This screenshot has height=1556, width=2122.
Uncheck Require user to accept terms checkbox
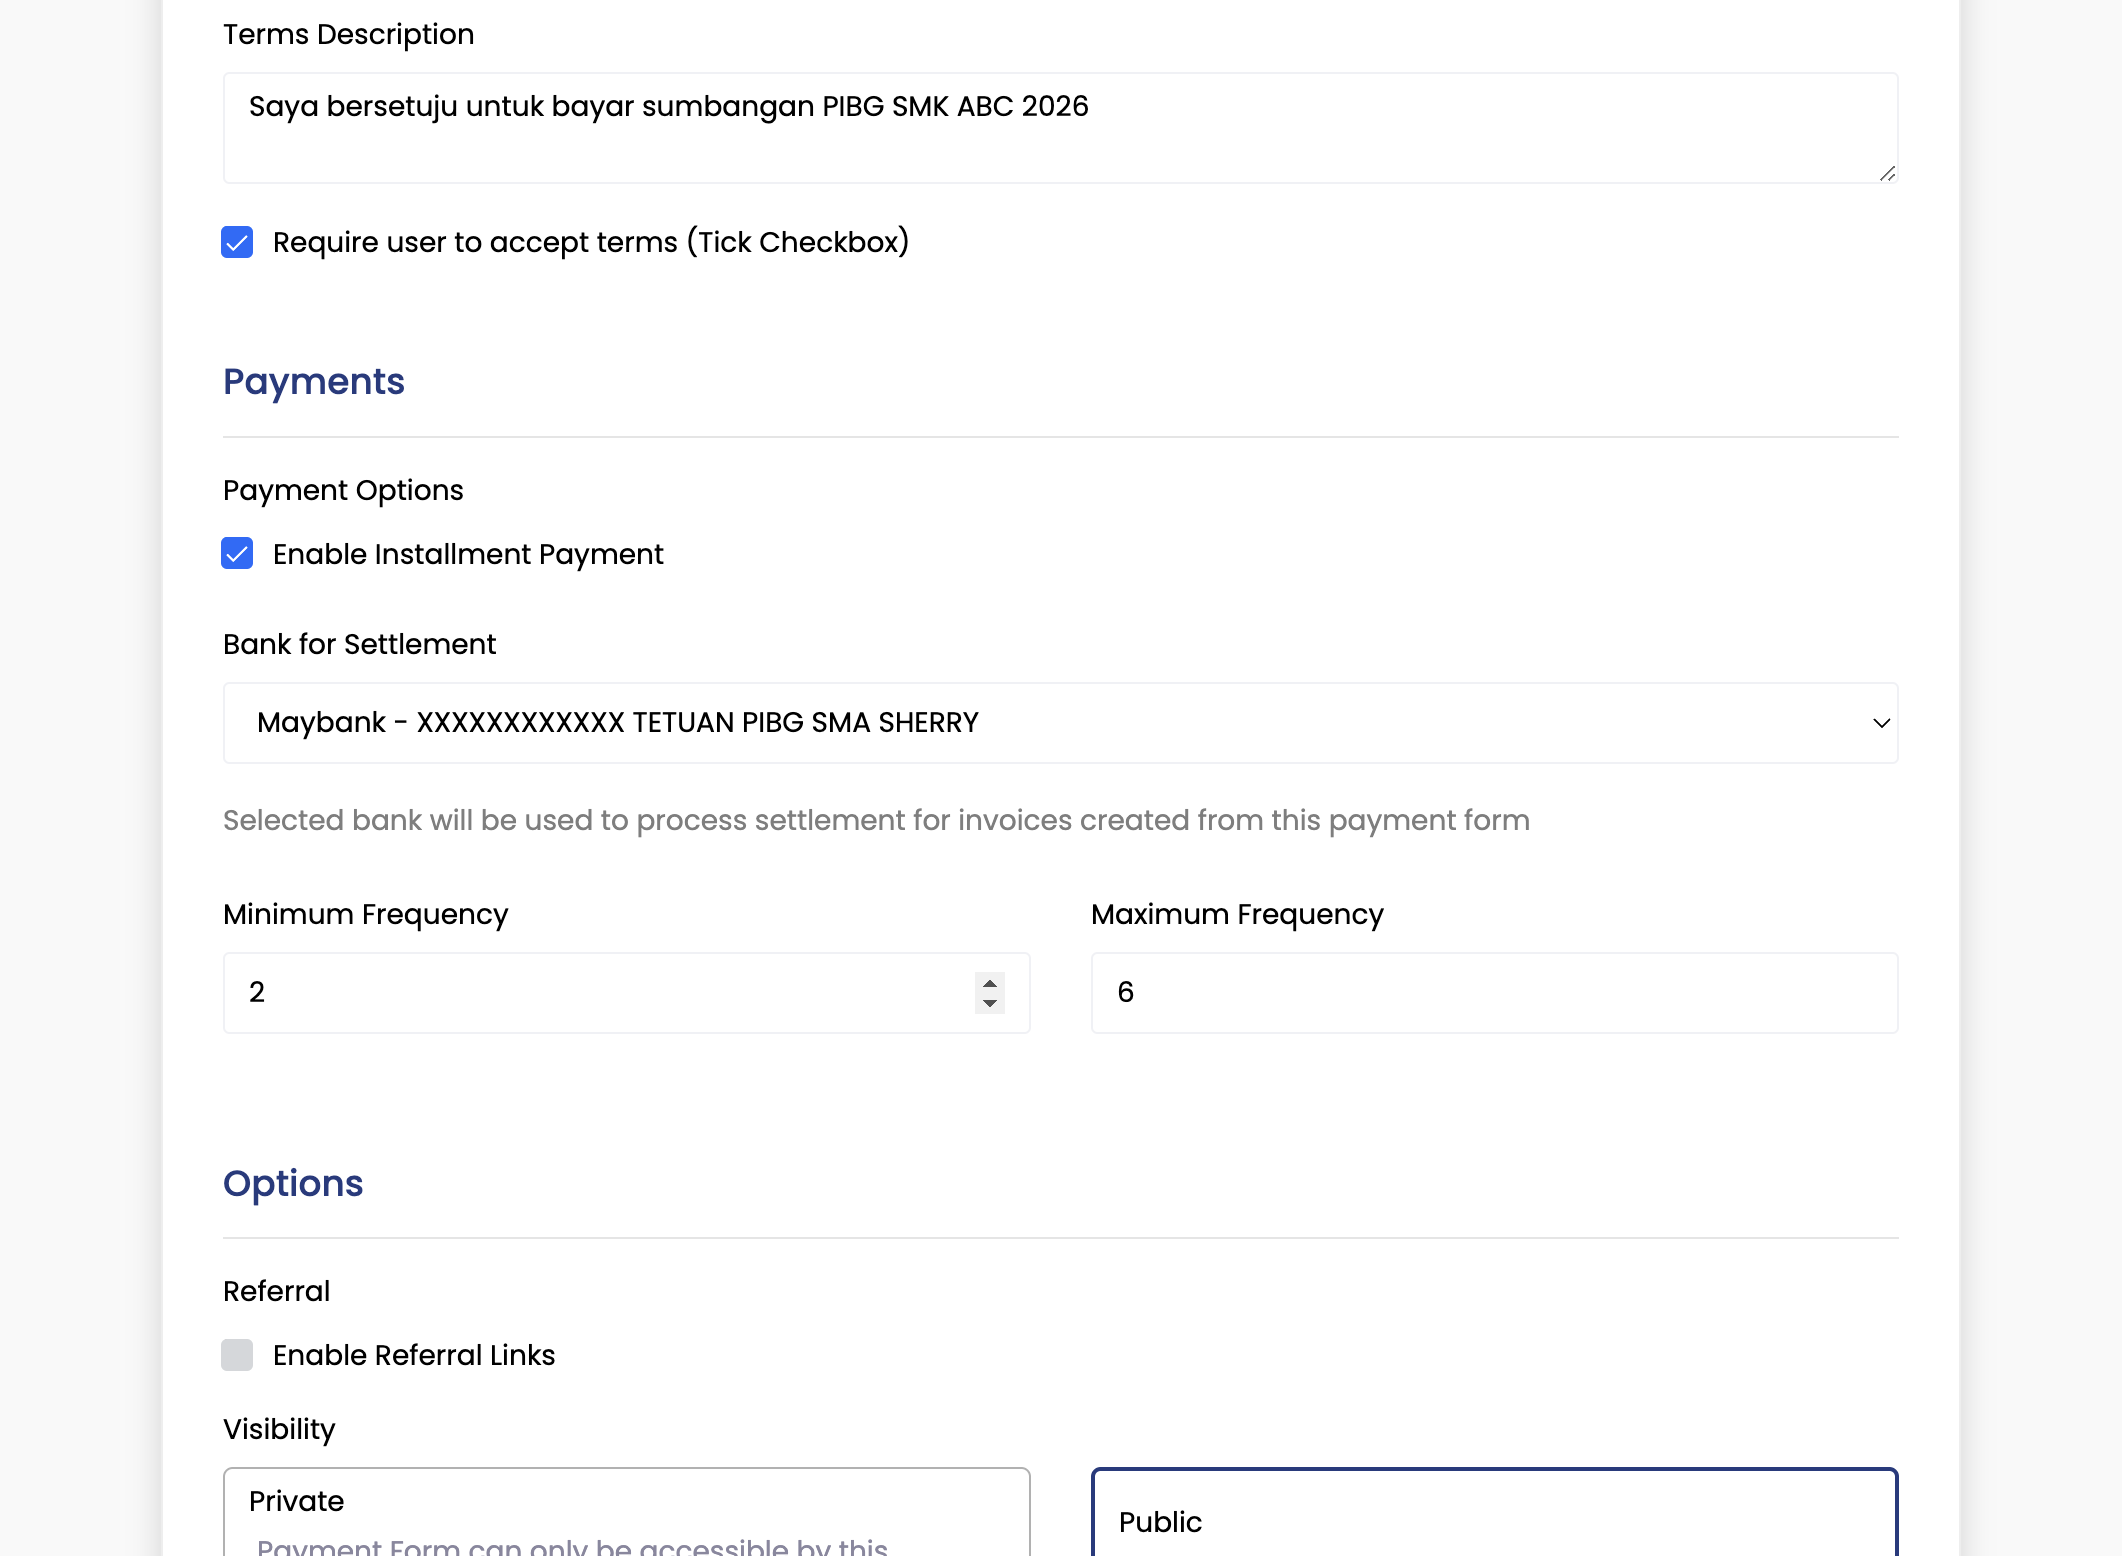tap(237, 242)
